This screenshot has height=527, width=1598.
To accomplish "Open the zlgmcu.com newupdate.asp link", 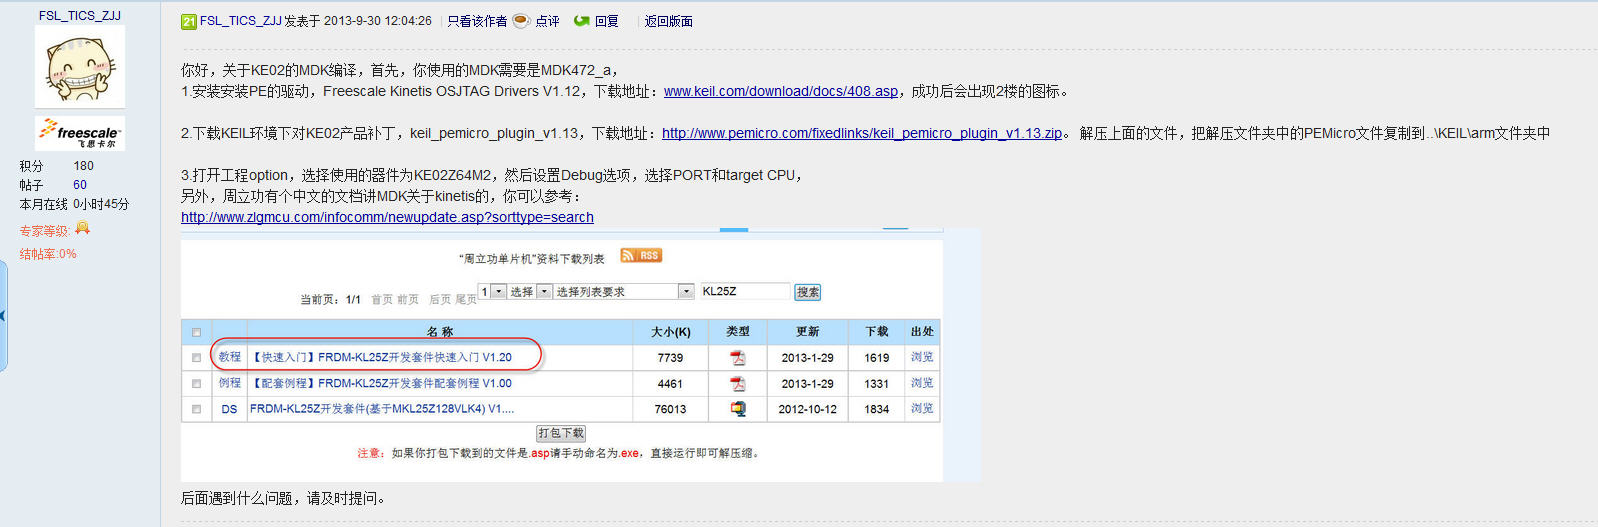I will coord(387,217).
